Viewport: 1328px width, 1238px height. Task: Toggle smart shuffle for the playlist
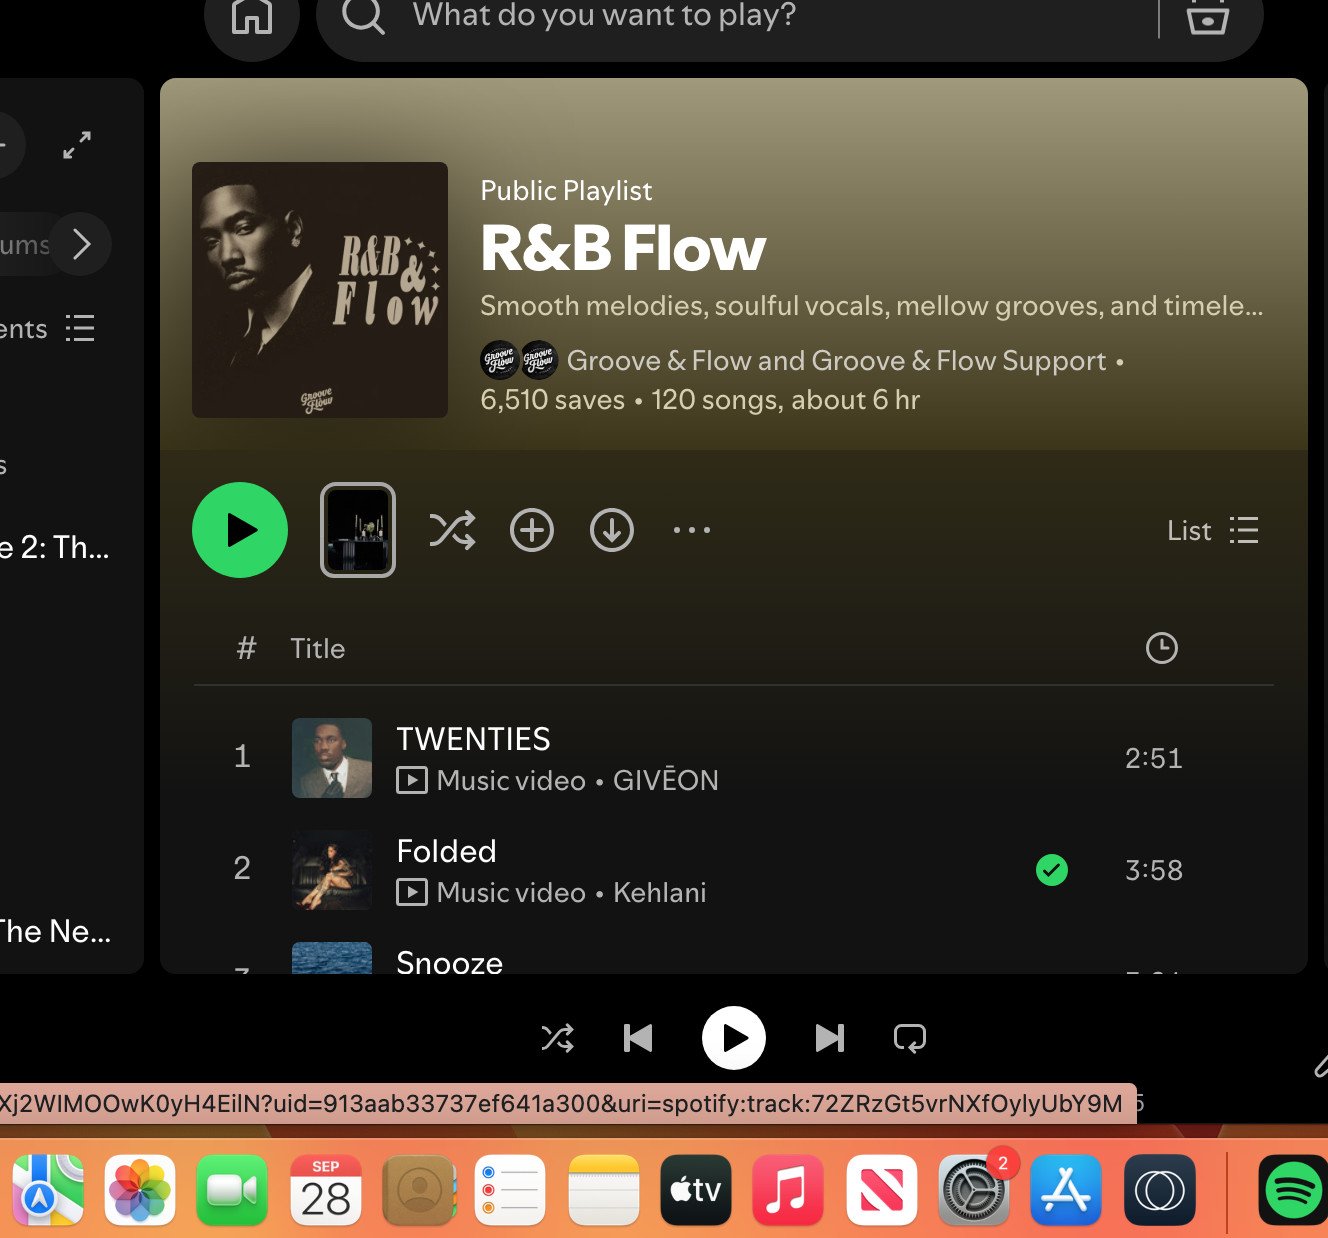(452, 530)
